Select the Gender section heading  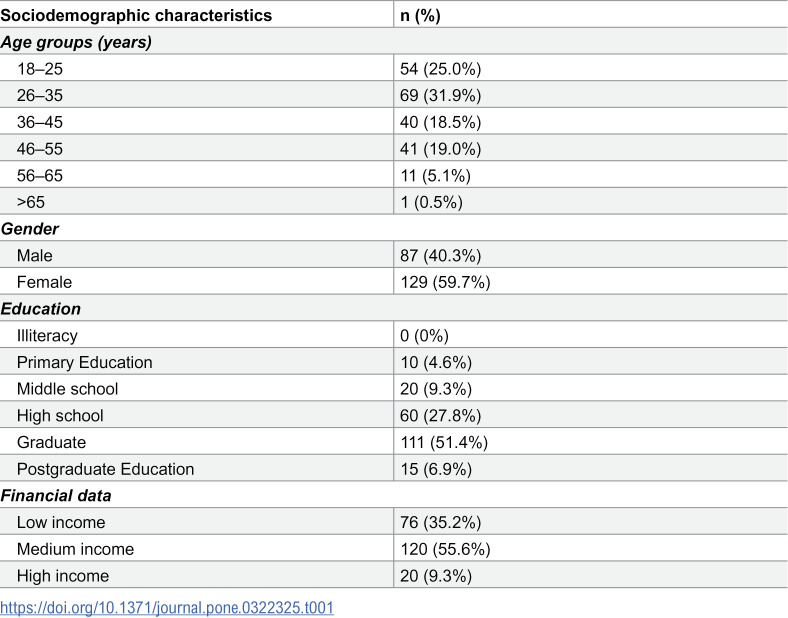[x=30, y=229]
